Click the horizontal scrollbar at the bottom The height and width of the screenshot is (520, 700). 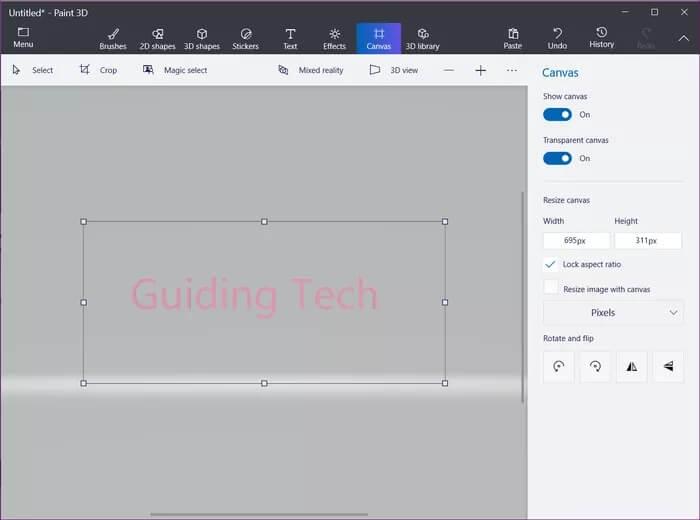tap(259, 514)
